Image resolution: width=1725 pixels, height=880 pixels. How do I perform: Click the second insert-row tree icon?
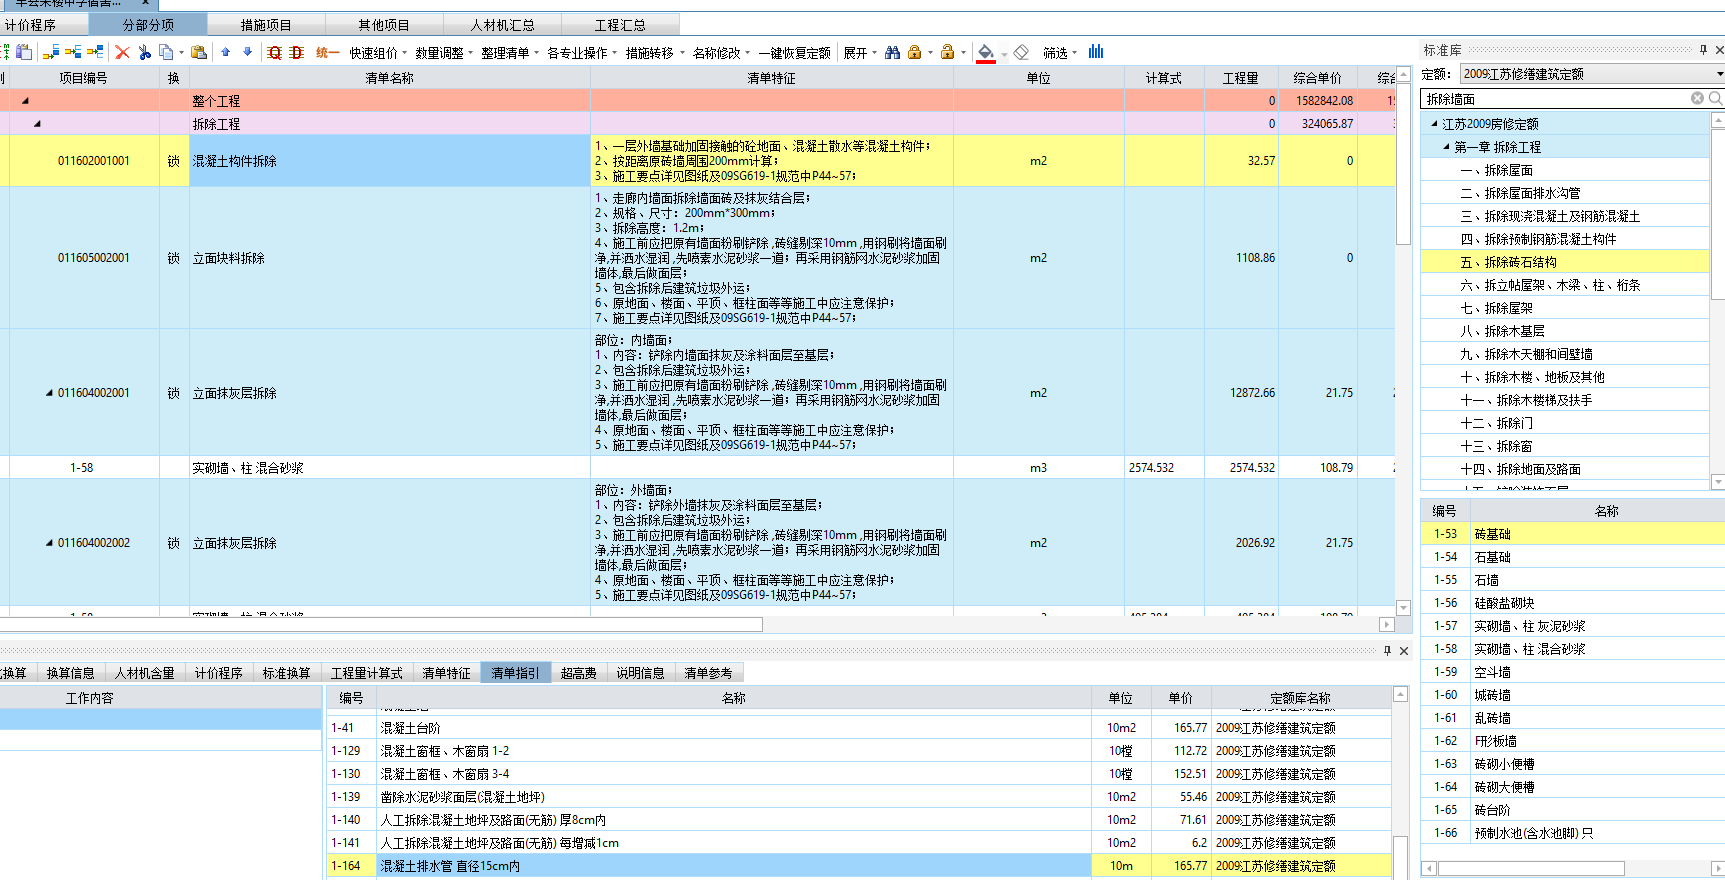coord(73,52)
